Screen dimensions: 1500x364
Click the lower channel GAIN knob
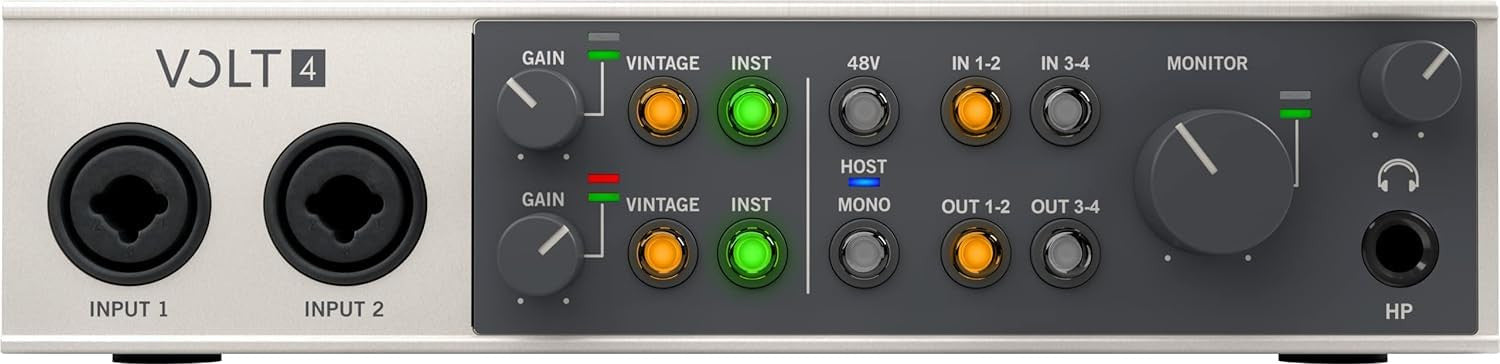[539, 253]
